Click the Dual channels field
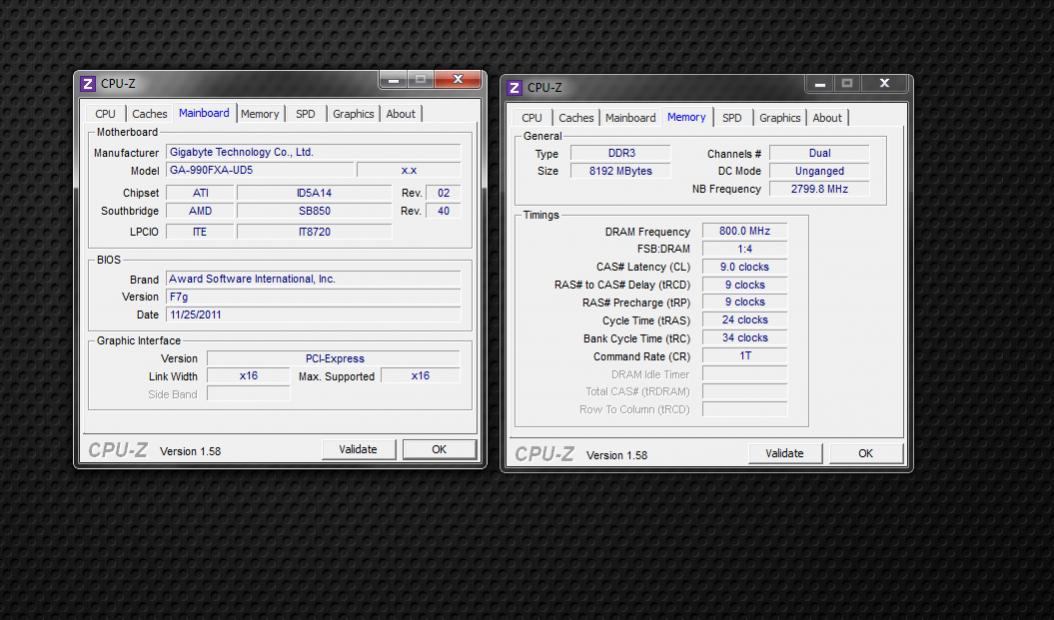The height and width of the screenshot is (620, 1054). (x=819, y=153)
